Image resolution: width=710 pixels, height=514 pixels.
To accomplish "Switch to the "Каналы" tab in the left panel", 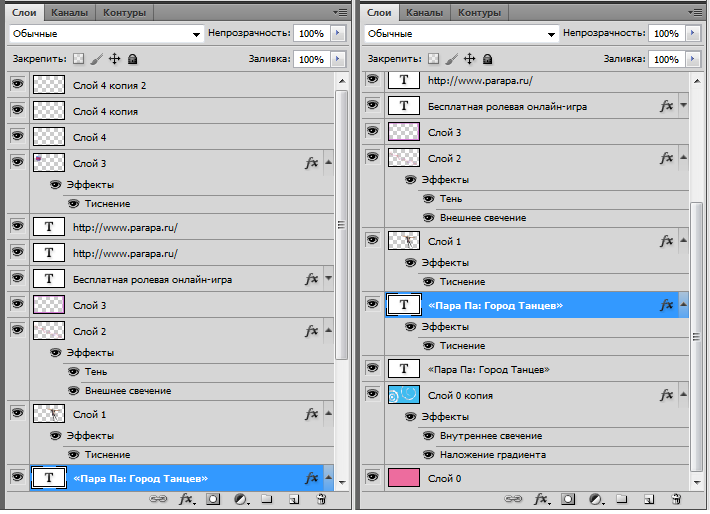I will [x=68, y=13].
